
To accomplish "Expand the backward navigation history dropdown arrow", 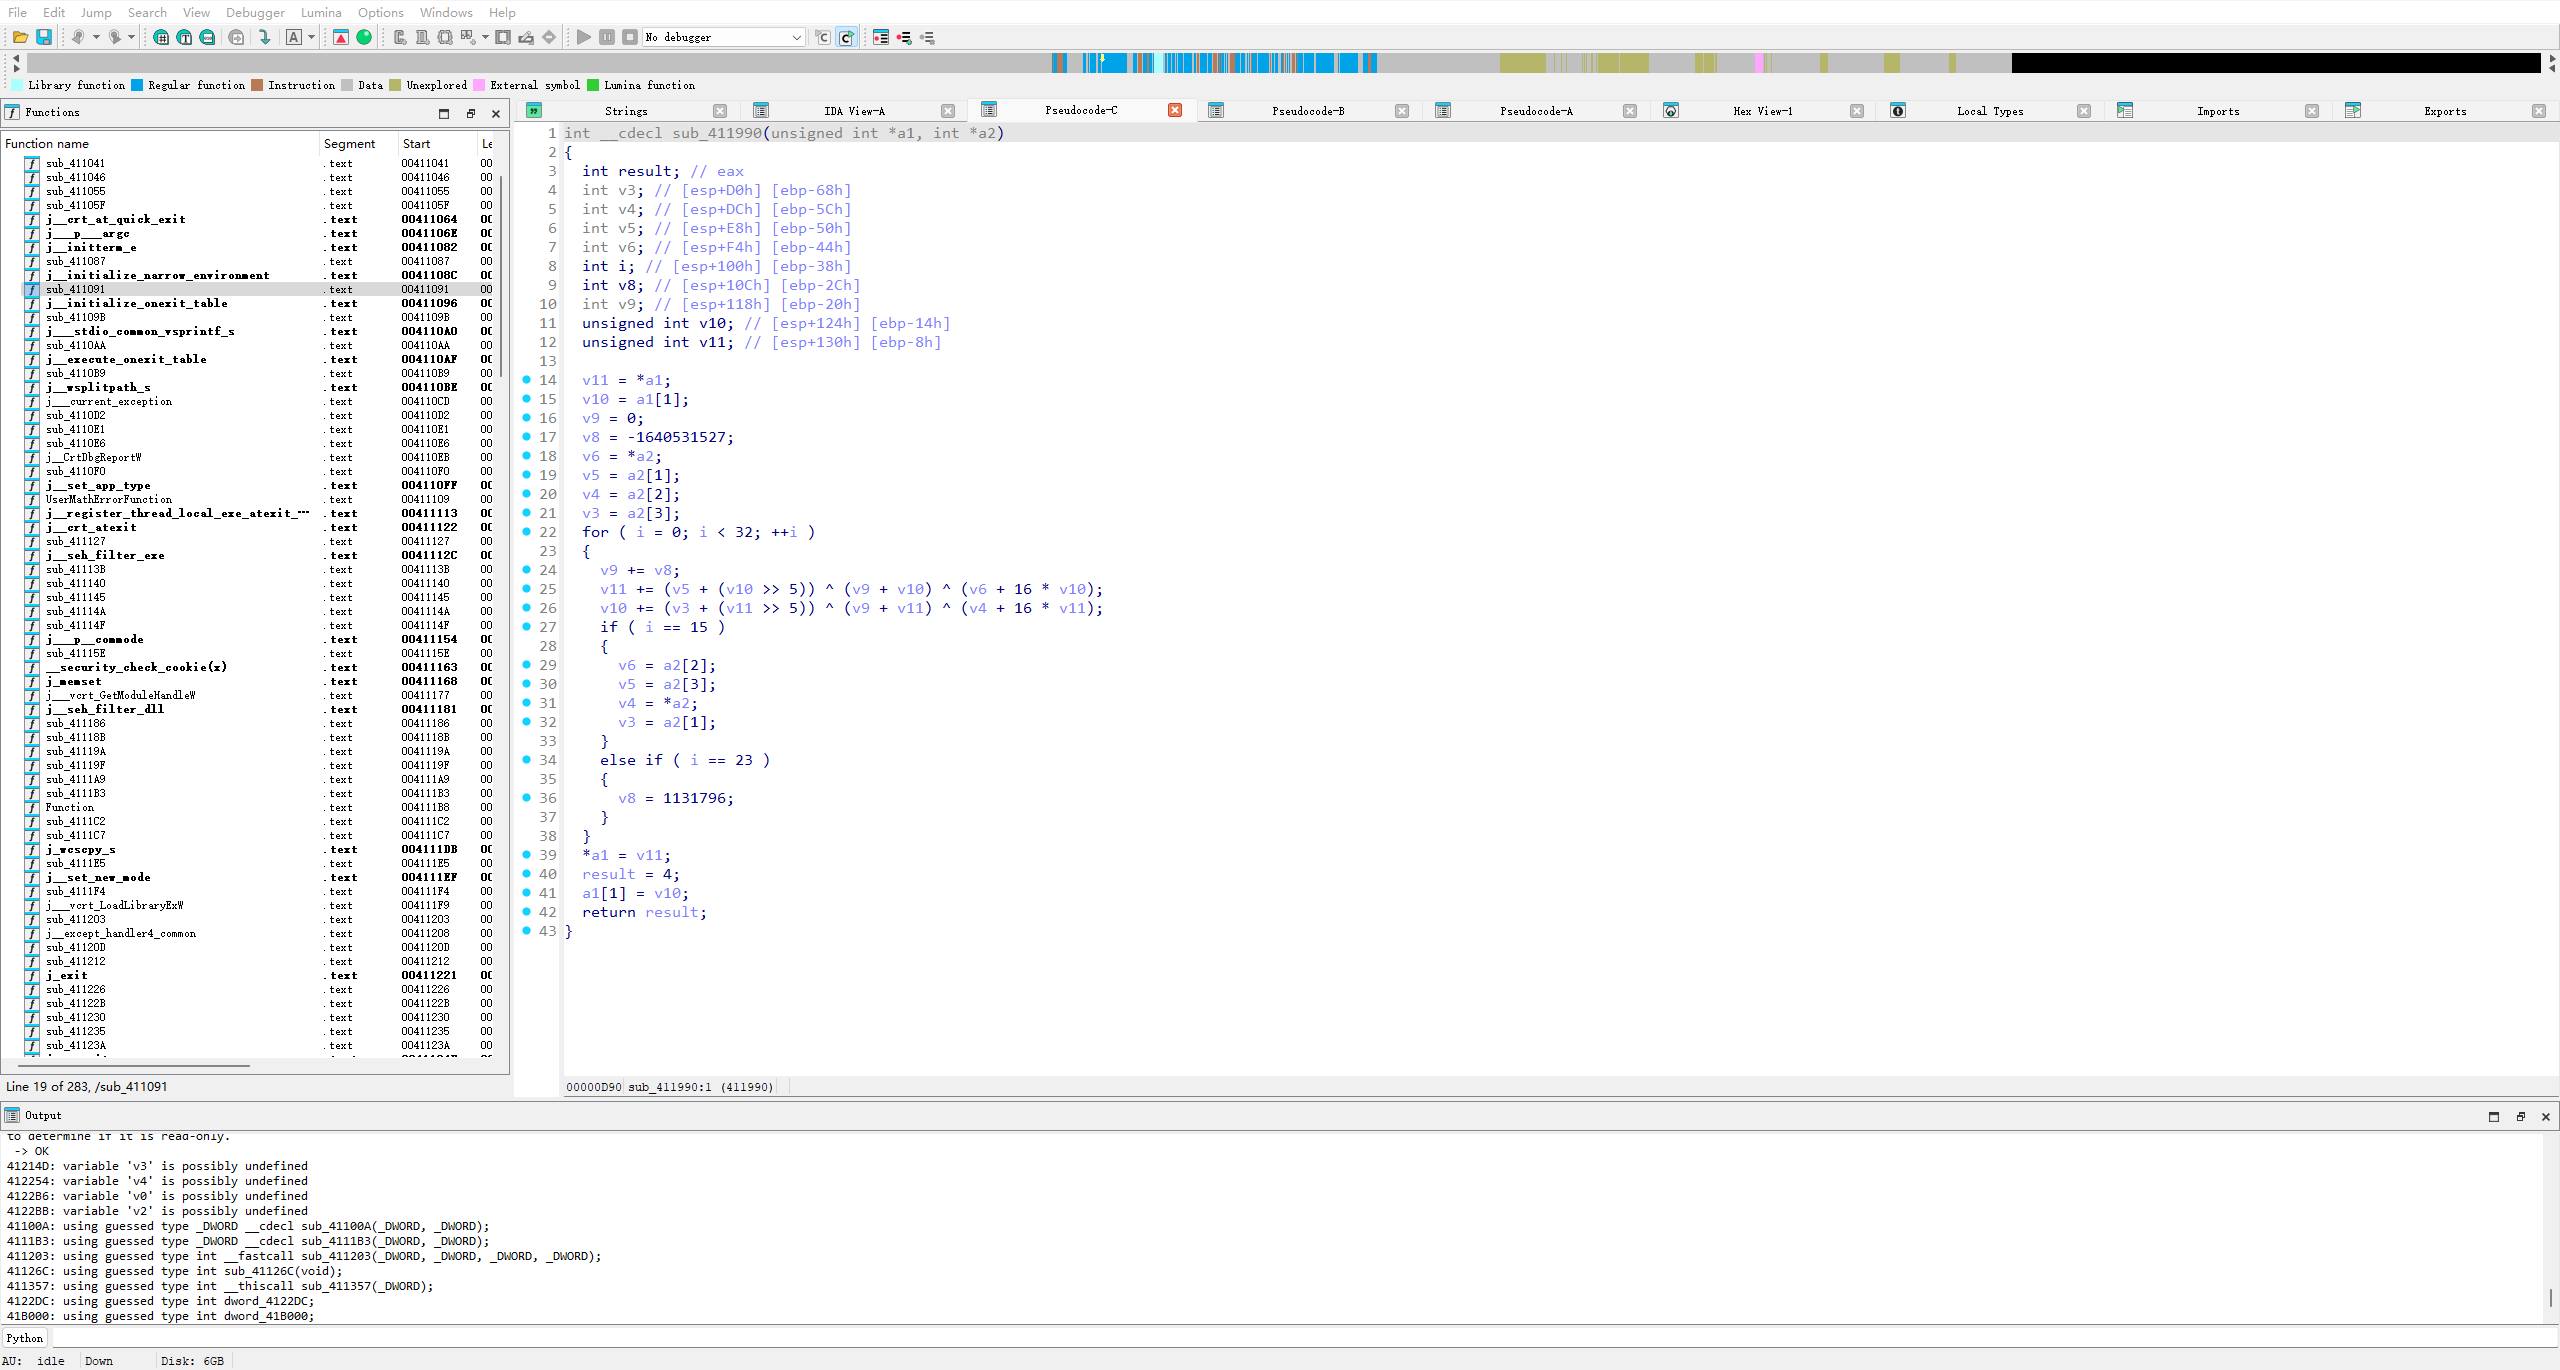I will pyautogui.click(x=96, y=37).
